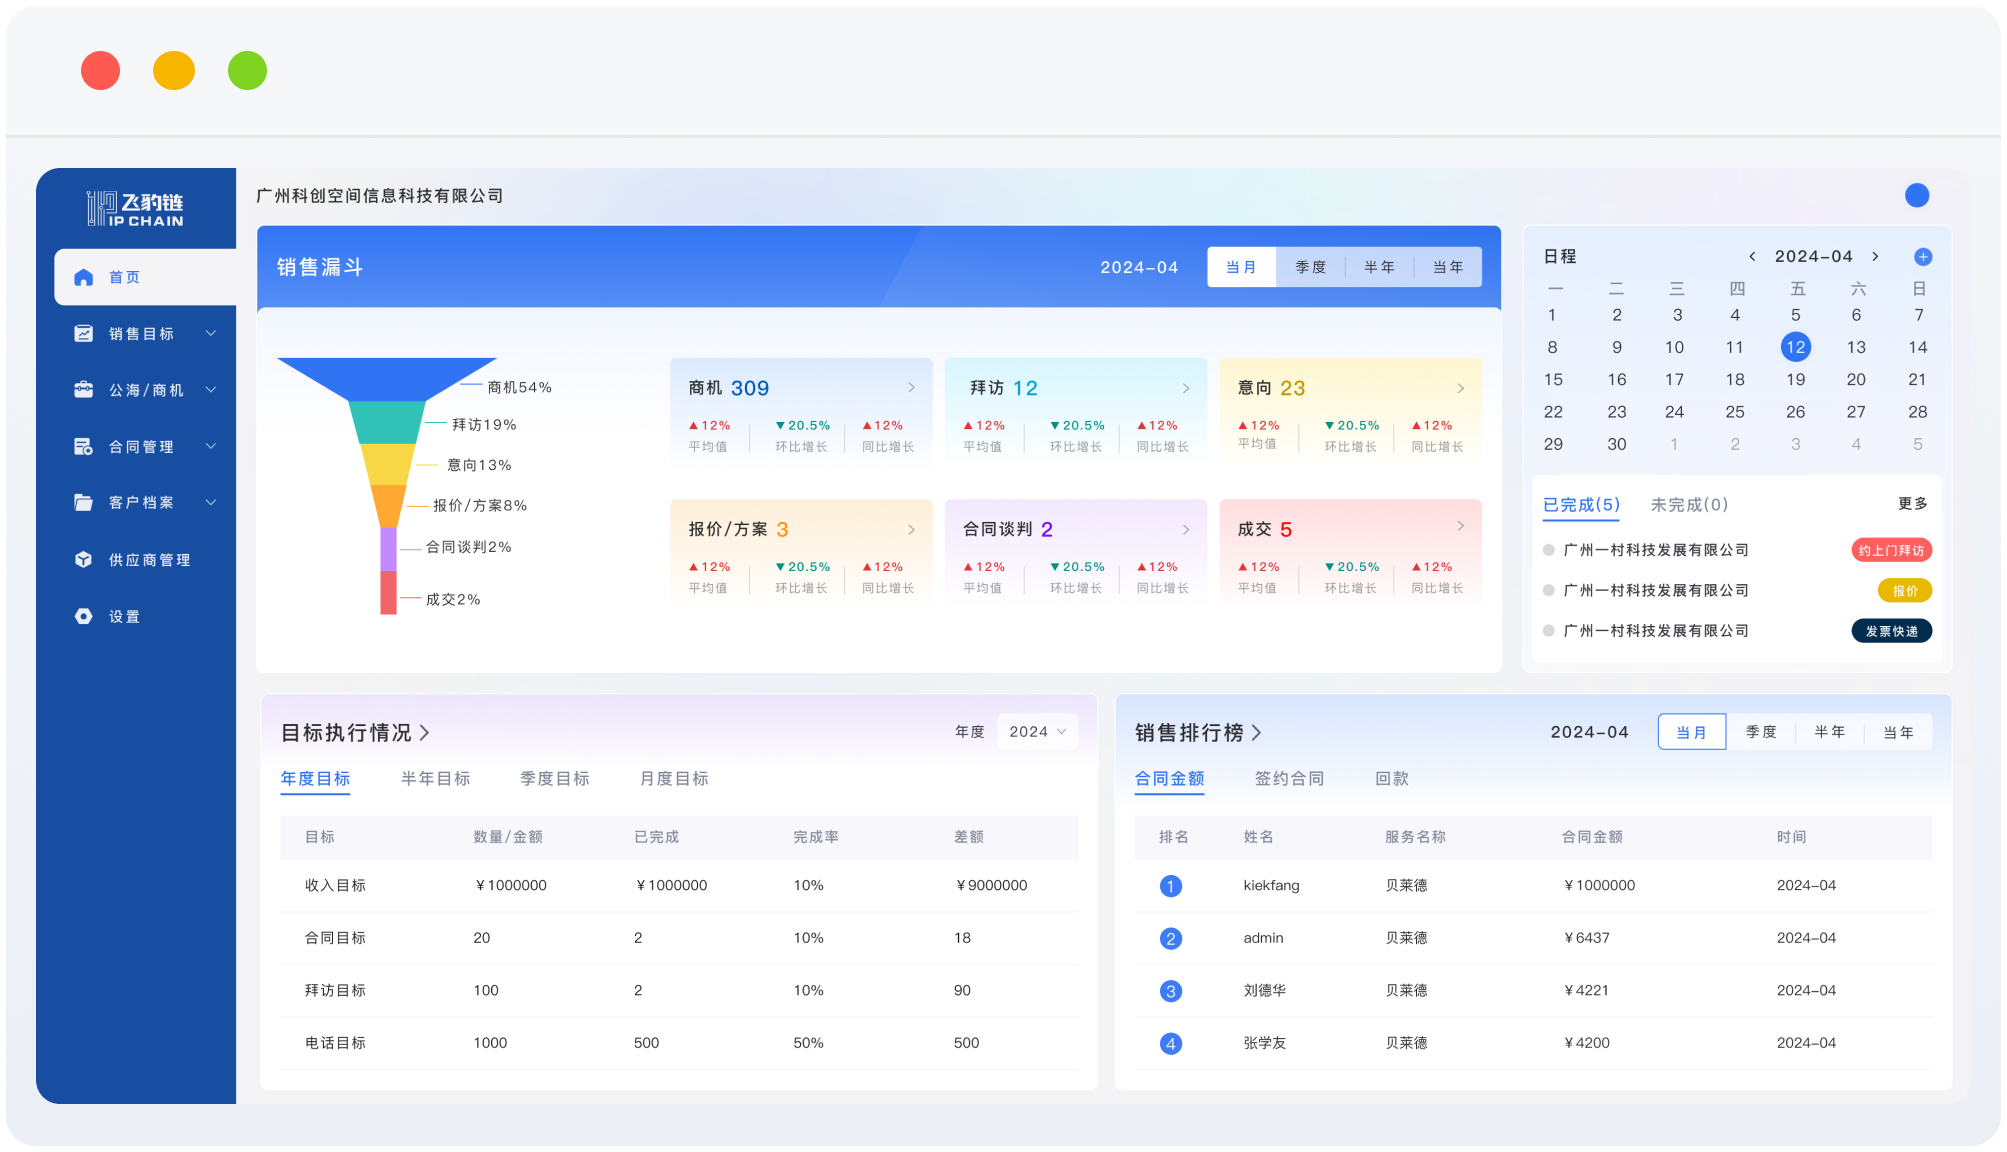Collapse the 销售目标 sidebar submenu
Viewport: 2007px width, 1152px height.
point(210,333)
